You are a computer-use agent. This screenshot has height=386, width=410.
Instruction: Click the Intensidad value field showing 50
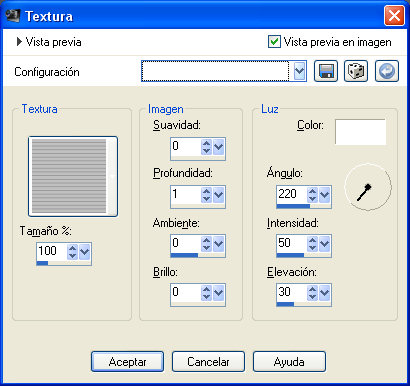[292, 243]
